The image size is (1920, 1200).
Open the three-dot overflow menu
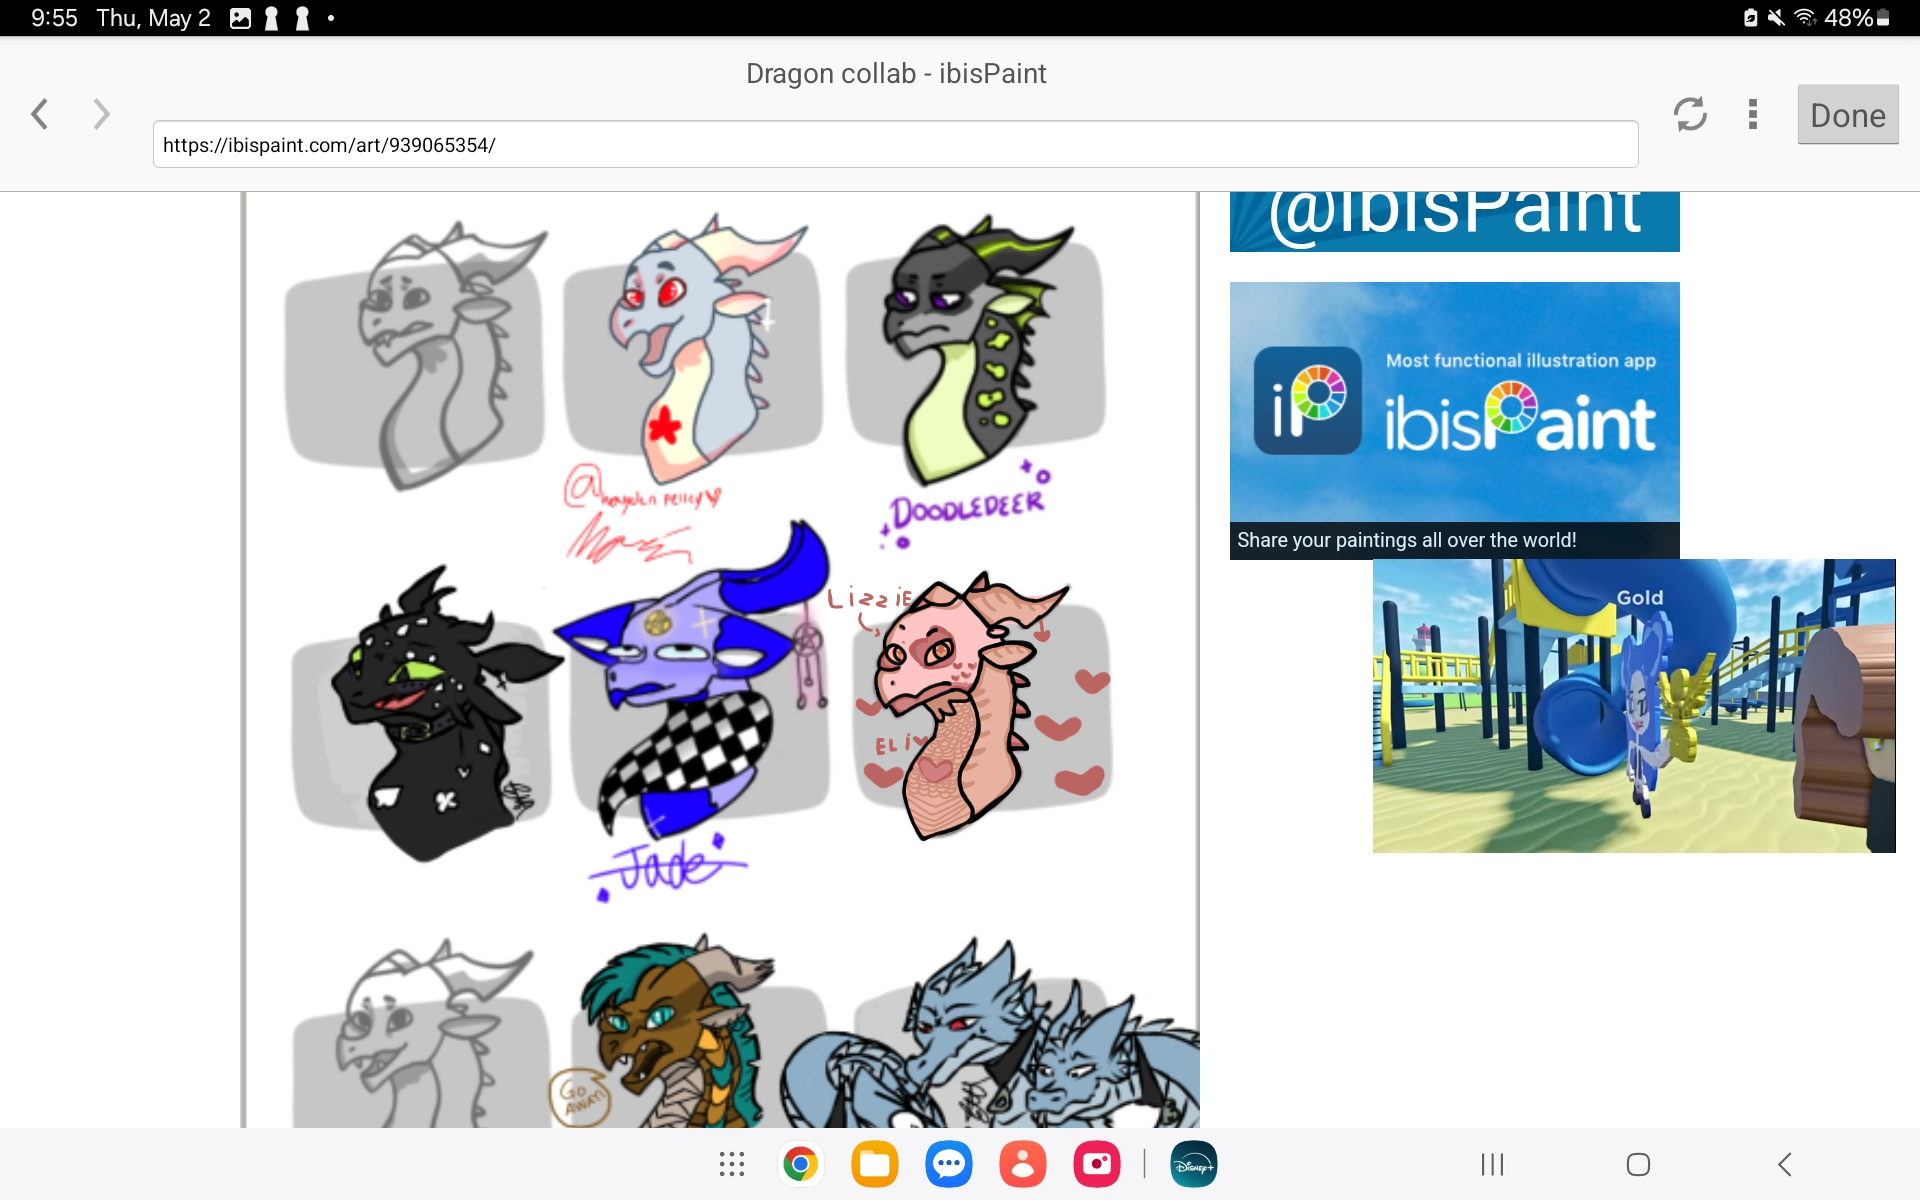1752,114
